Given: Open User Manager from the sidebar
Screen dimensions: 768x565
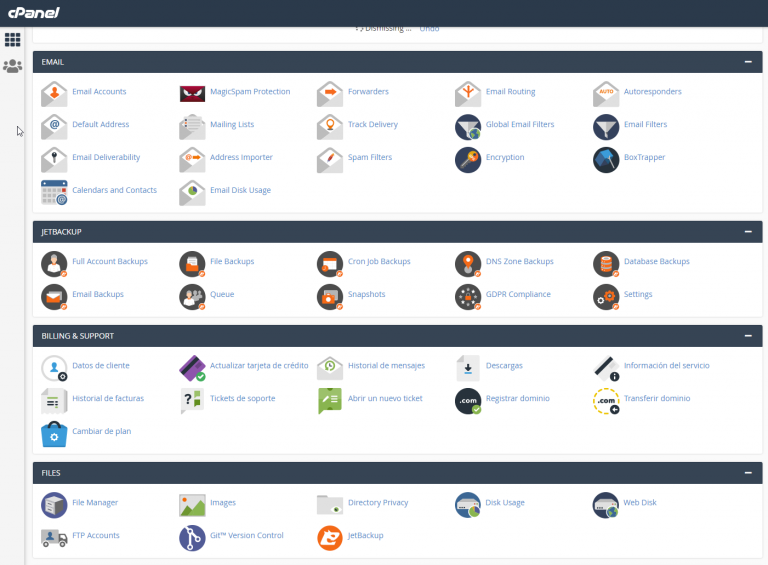Looking at the screenshot, I should pos(12,67).
